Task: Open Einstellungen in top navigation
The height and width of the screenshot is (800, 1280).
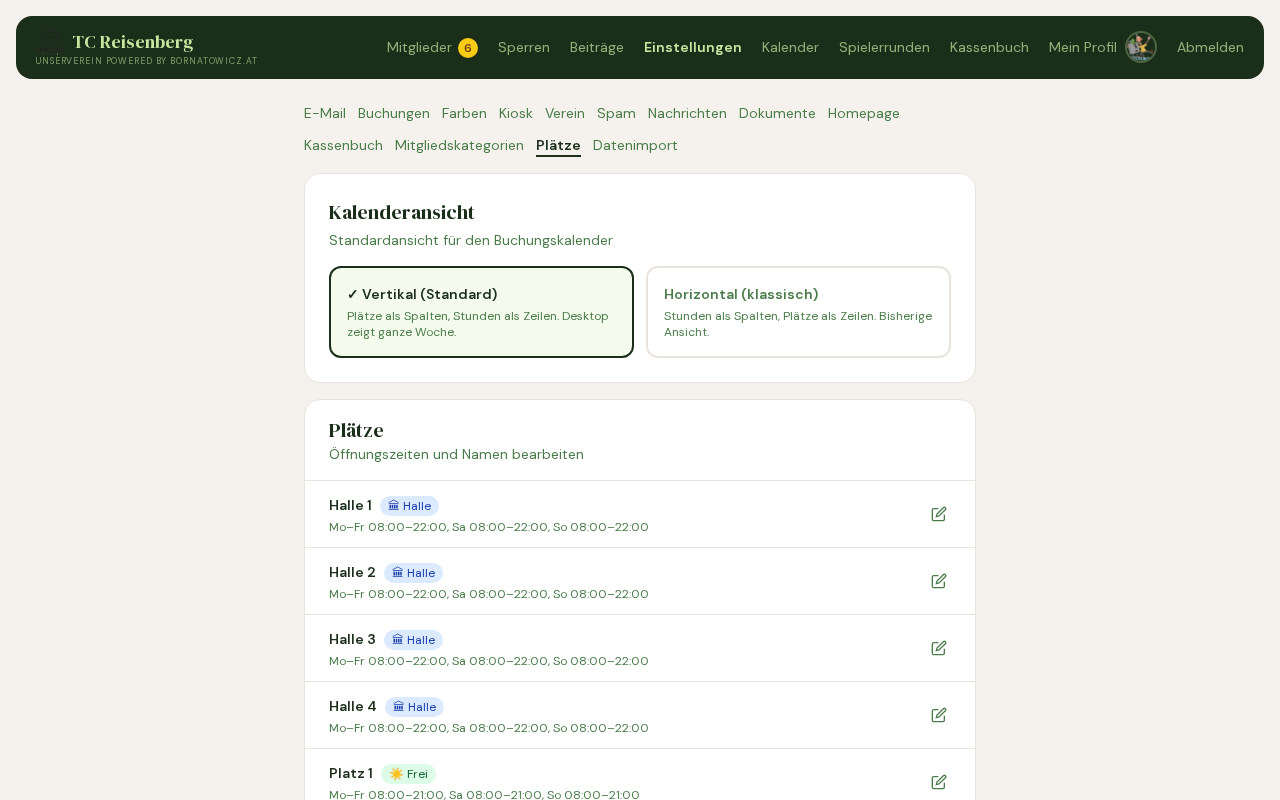Action: [693, 47]
